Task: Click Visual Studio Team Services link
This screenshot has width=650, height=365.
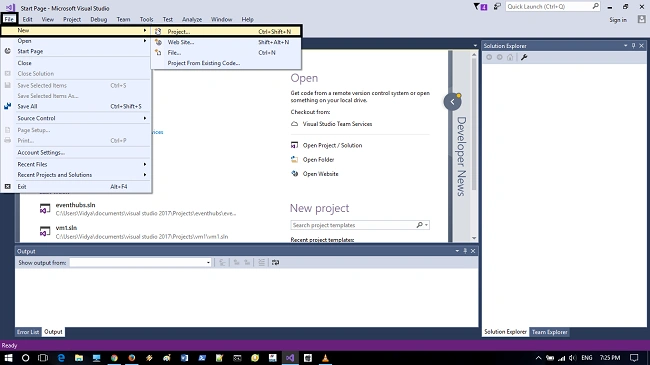Action: (337, 124)
